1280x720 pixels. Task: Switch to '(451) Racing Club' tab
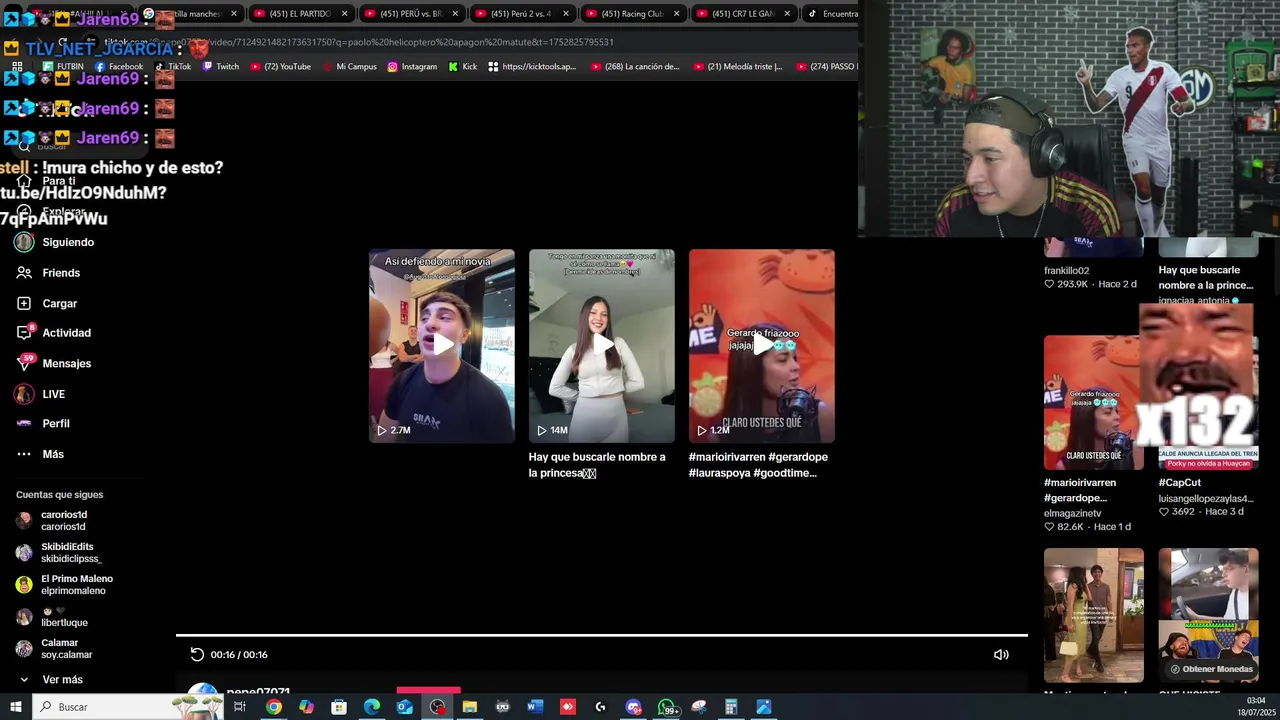click(632, 14)
